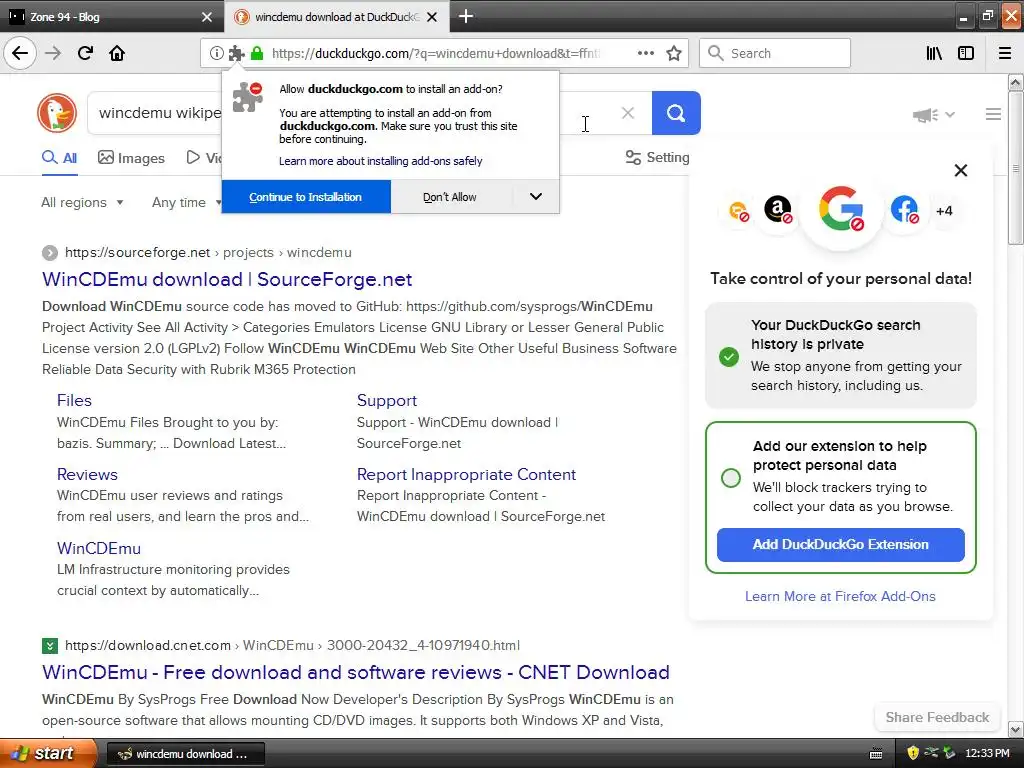1024x768 pixels.
Task: Open a new tab with plus button
Action: click(466, 16)
